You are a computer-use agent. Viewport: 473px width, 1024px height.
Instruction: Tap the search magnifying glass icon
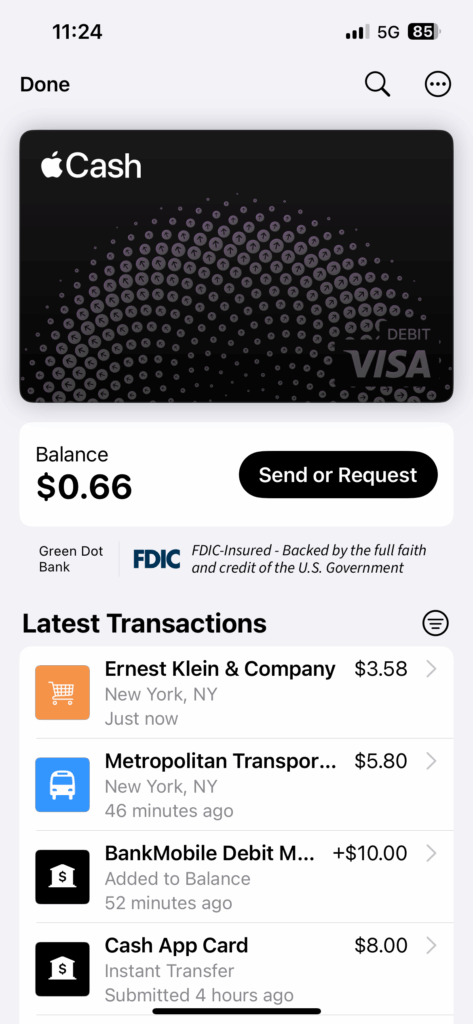pos(377,84)
